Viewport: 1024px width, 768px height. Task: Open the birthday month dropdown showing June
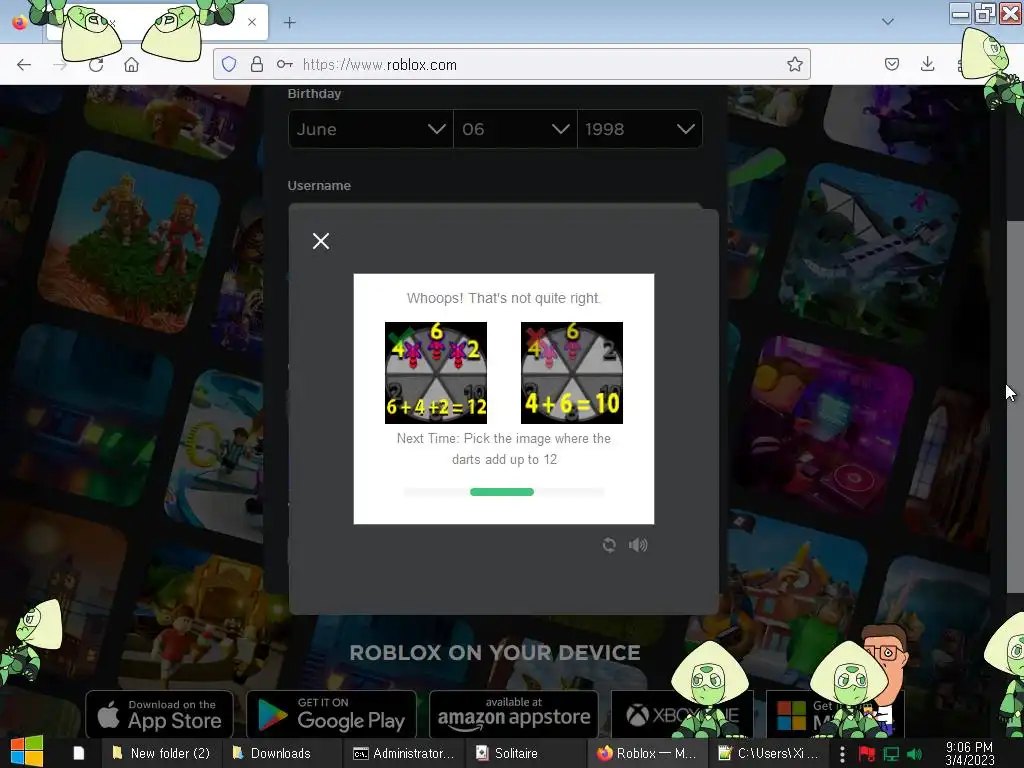coord(370,129)
